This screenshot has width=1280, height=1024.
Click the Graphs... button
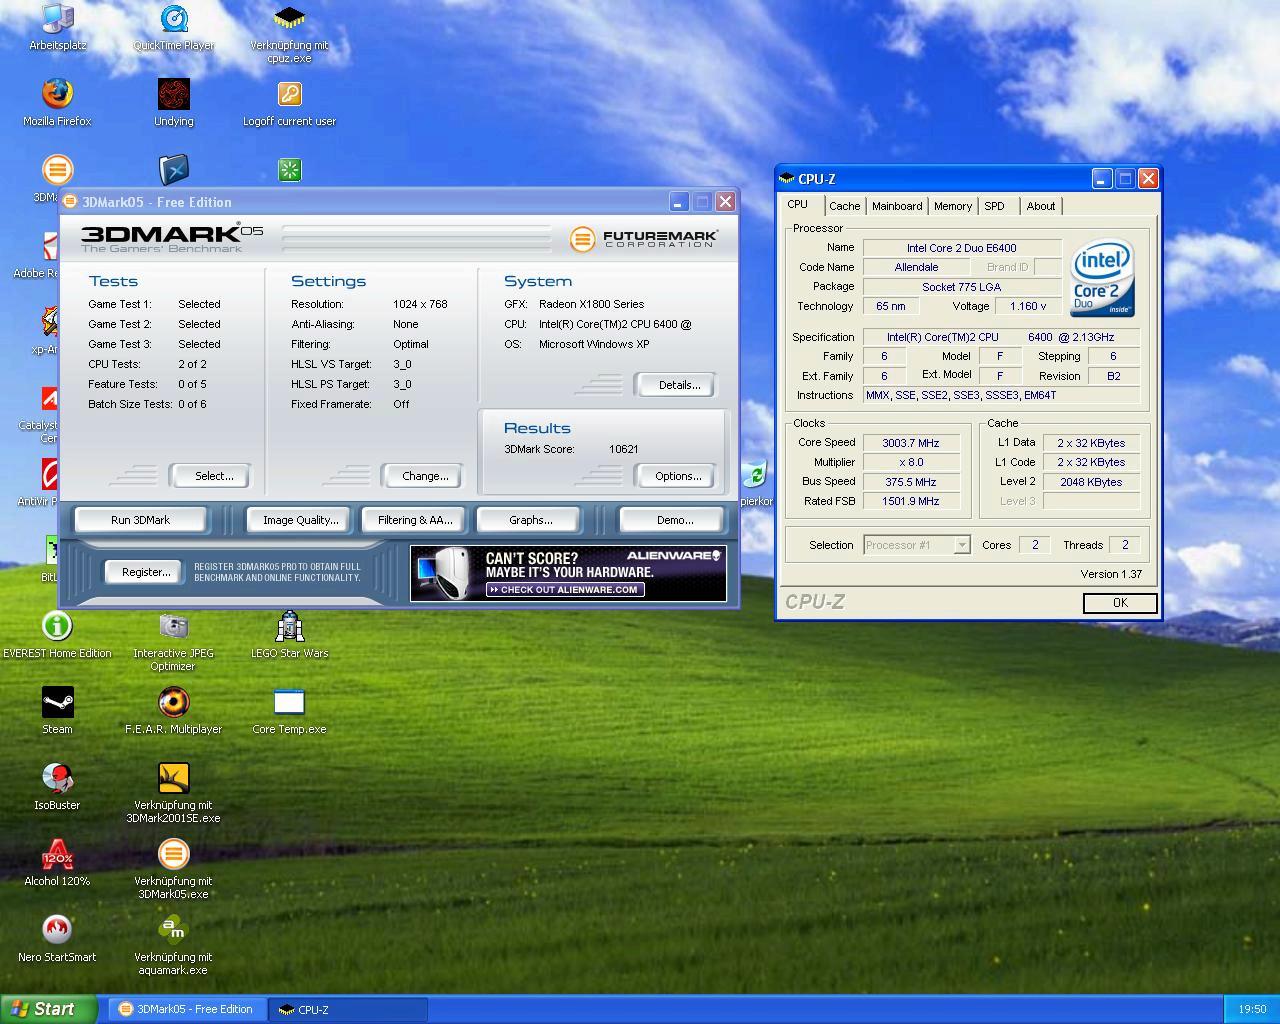click(530, 520)
